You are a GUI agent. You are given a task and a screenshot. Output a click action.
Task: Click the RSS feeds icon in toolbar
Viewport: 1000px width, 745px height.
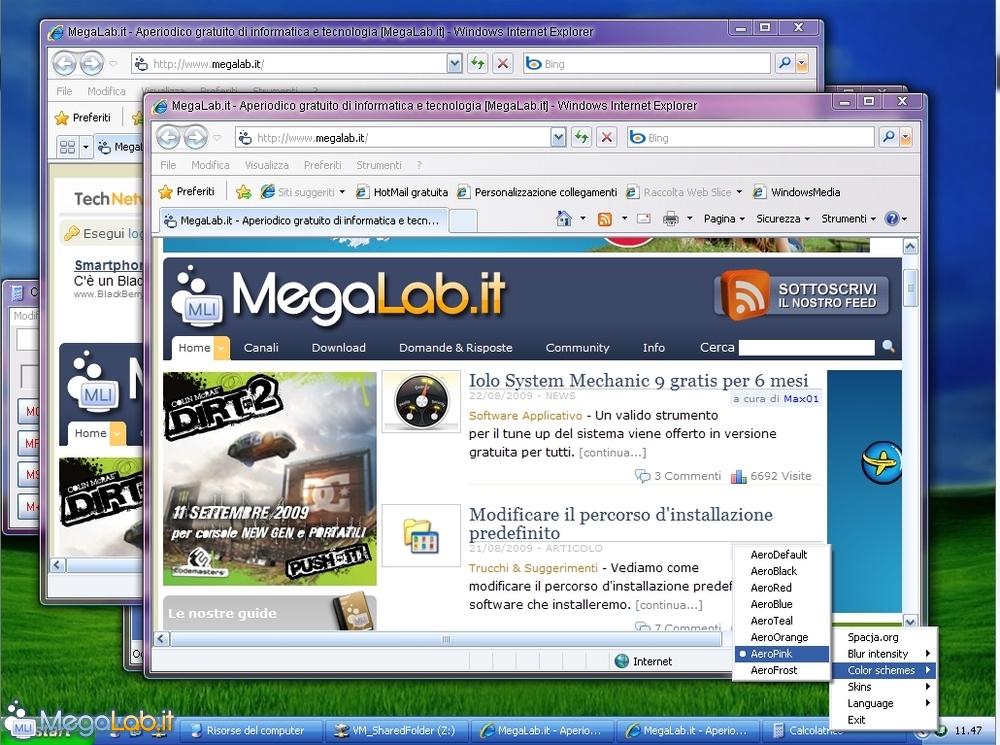click(x=604, y=219)
